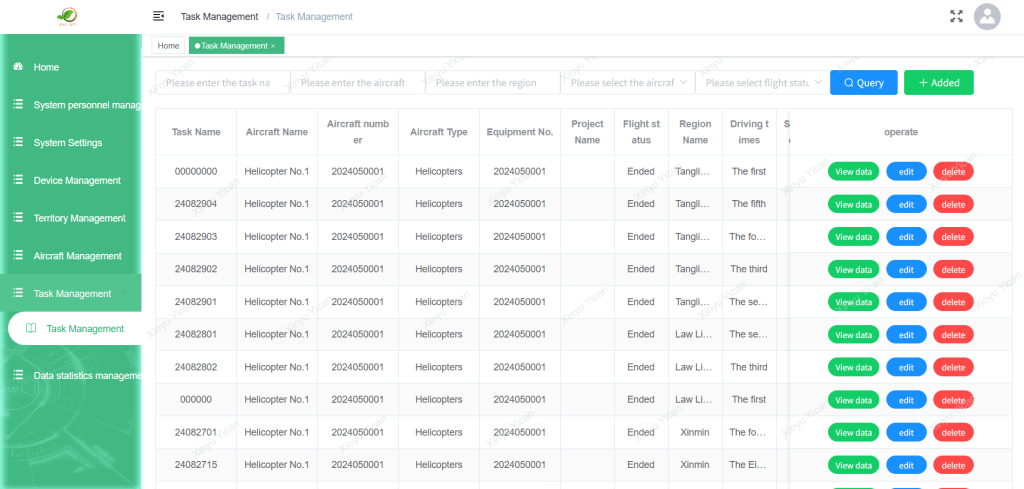Open the aircraft type select dropdown
The height and width of the screenshot is (489, 1024).
[x=627, y=83]
